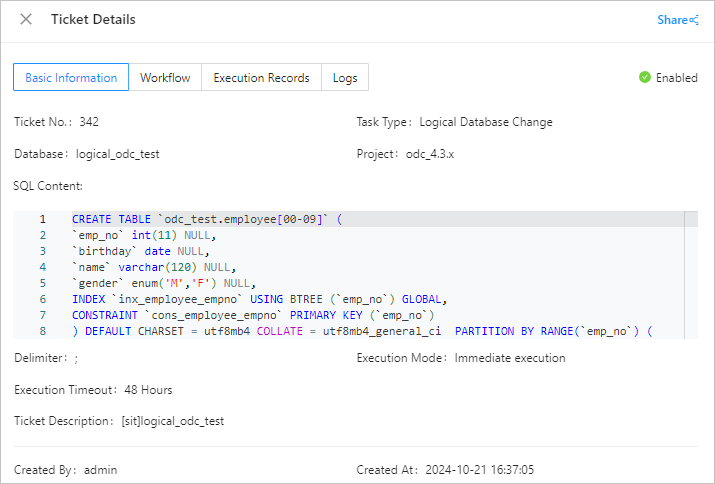Go to the Basic Information tab
The width and height of the screenshot is (715, 484).
click(71, 78)
